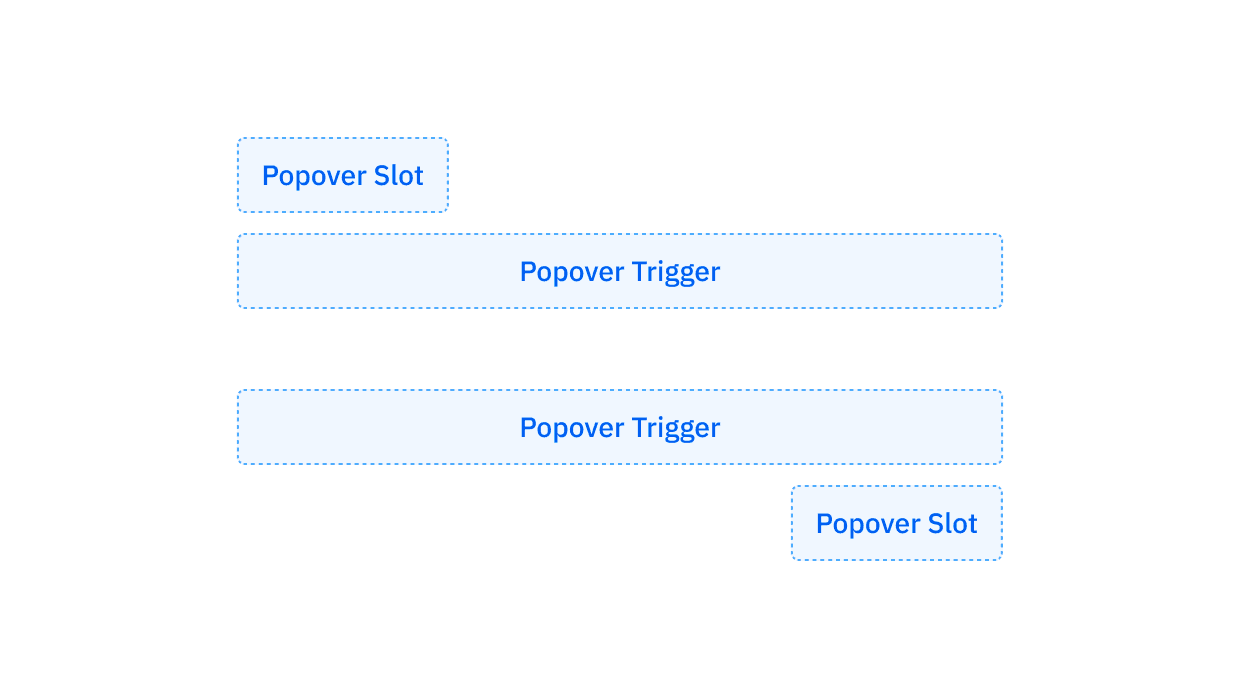Open the right-aligned Popover Slot below the trigger

click(896, 523)
